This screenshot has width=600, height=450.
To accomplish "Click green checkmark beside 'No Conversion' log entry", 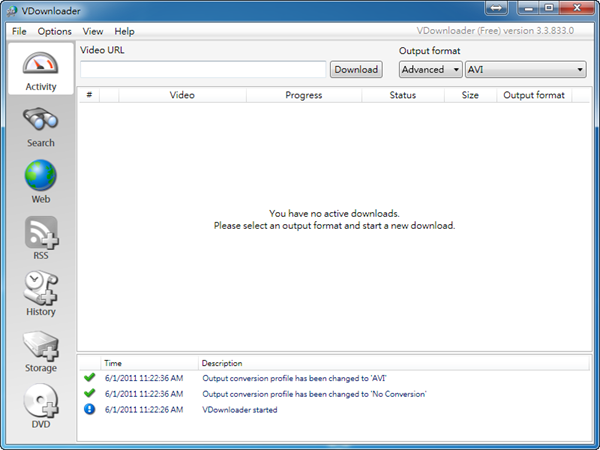I will point(90,393).
